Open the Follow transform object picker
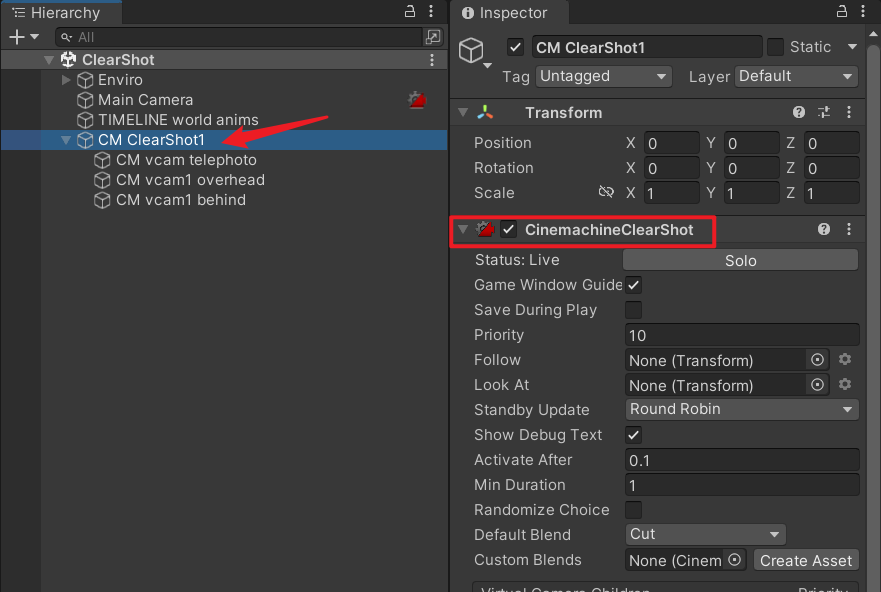 tap(817, 360)
